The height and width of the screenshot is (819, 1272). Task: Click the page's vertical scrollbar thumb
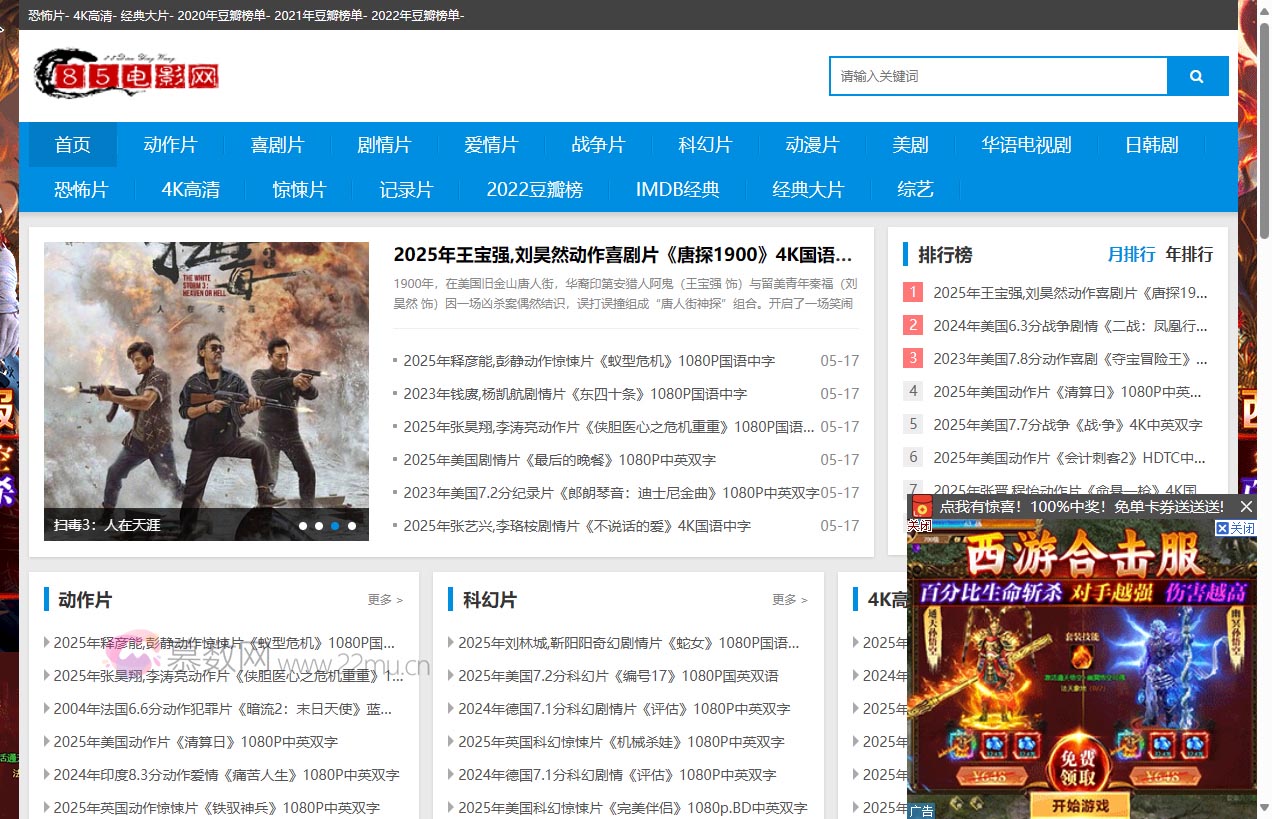coord(1264,130)
